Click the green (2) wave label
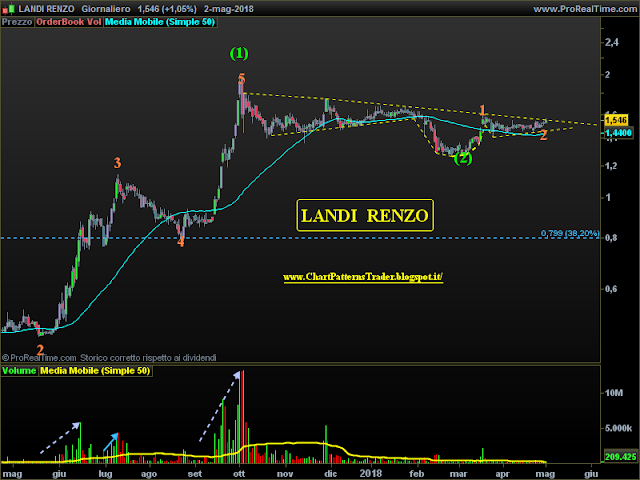Image resolution: width=640 pixels, height=480 pixels. (463, 158)
